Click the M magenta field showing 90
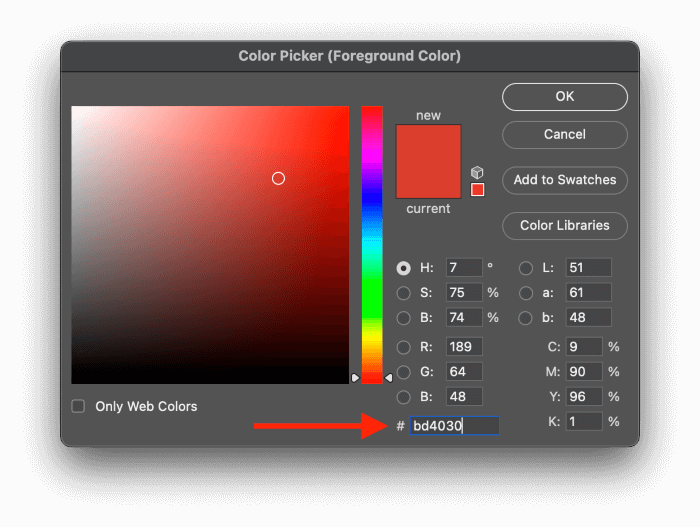Viewport: 700px width, 527px height. pyautogui.click(x=584, y=372)
